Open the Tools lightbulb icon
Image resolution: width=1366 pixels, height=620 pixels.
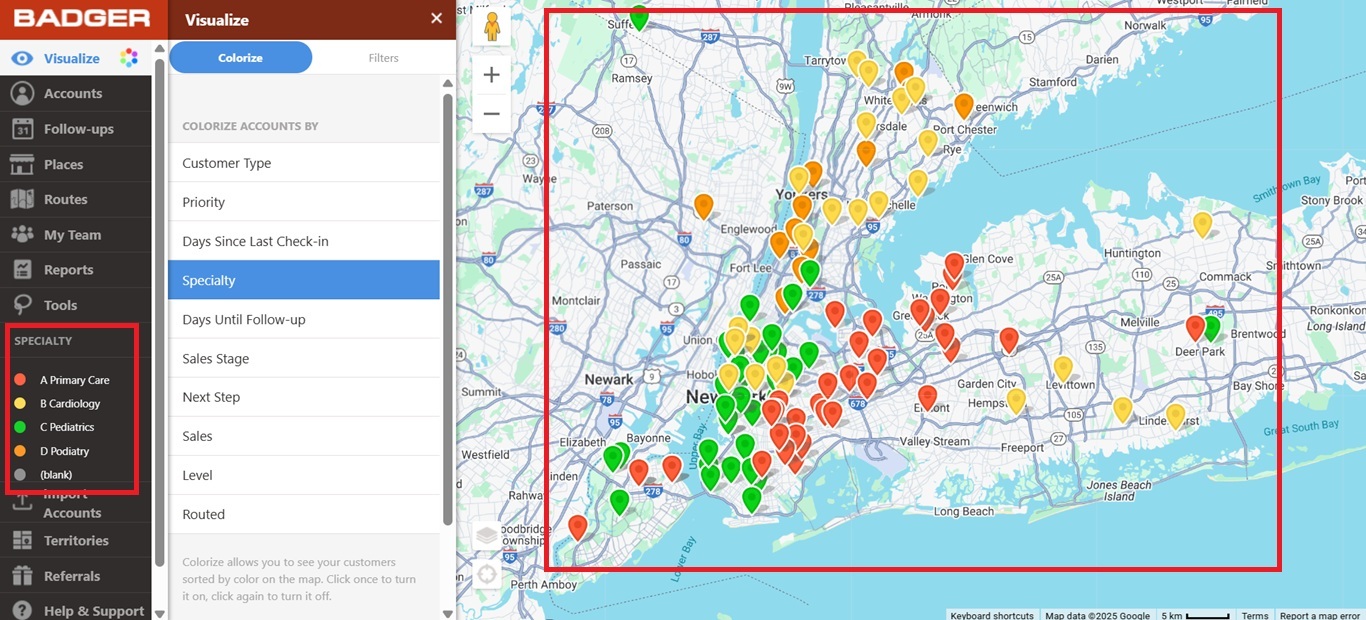(x=22, y=305)
